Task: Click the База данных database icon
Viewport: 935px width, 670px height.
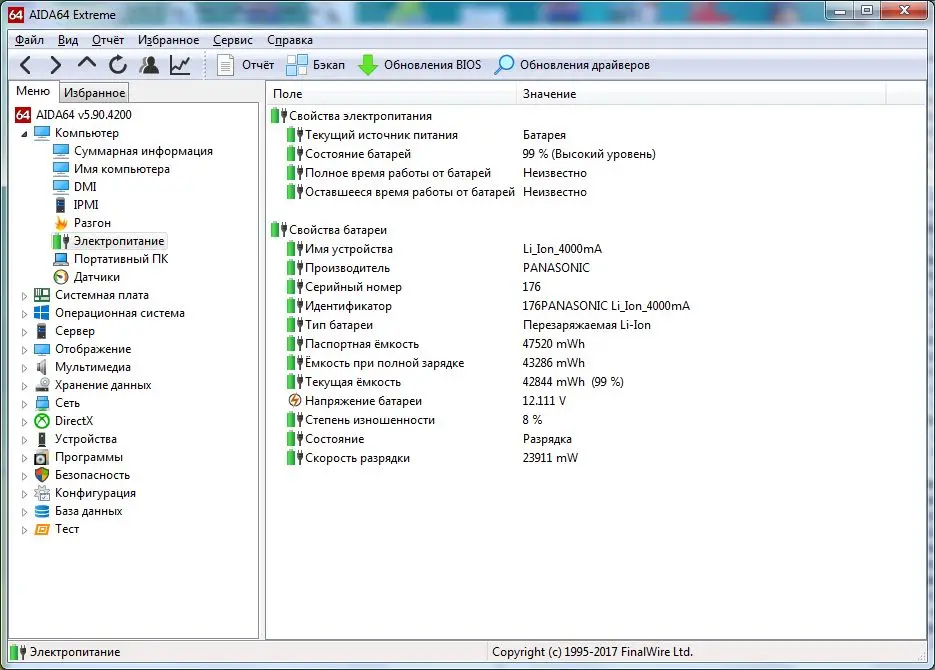Action: click(42, 511)
